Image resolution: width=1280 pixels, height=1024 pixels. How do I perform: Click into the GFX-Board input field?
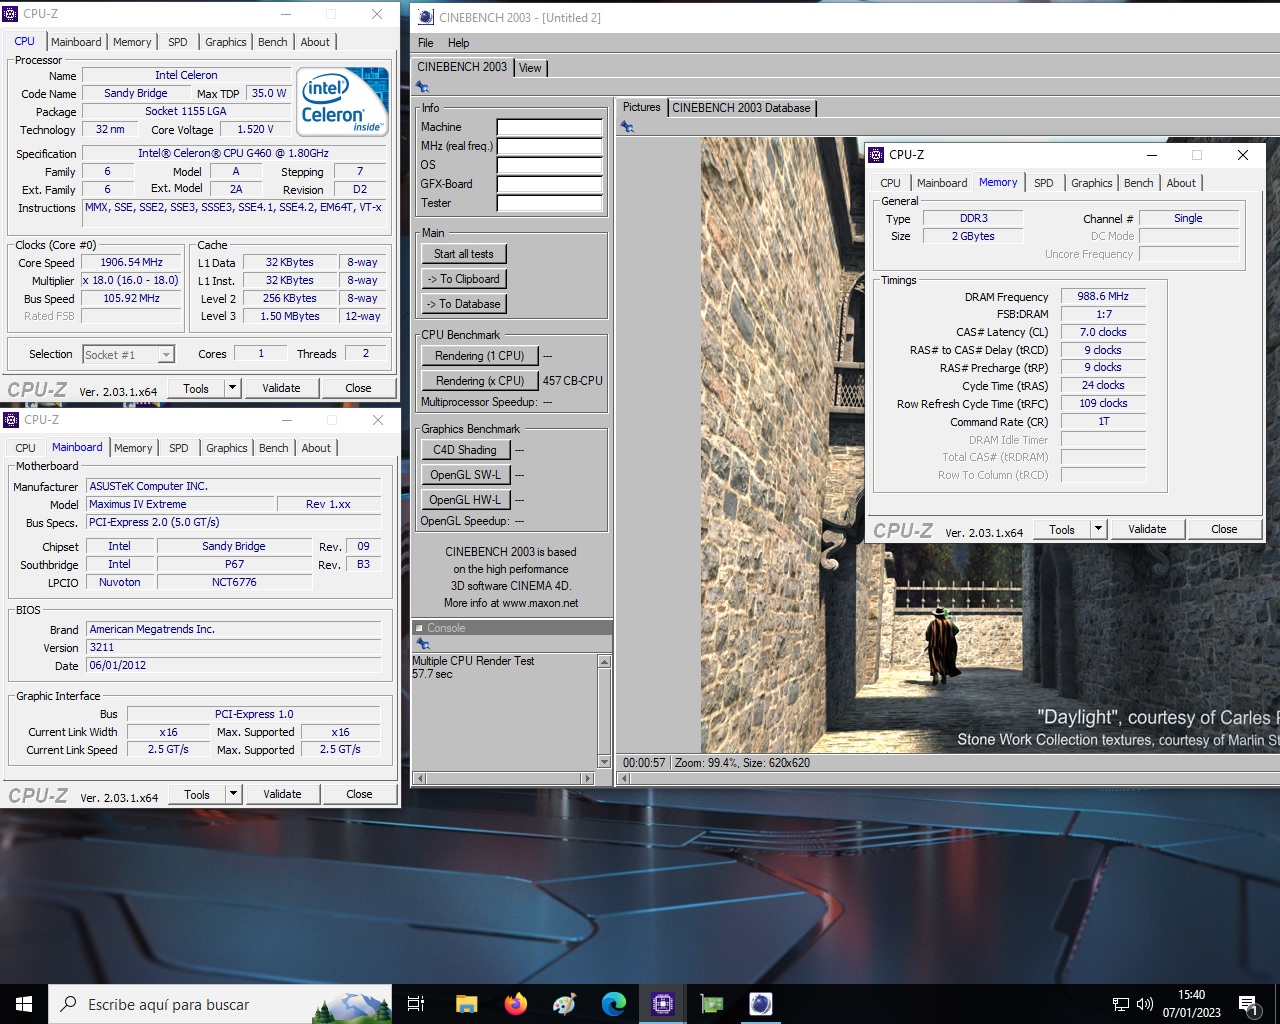[550, 184]
